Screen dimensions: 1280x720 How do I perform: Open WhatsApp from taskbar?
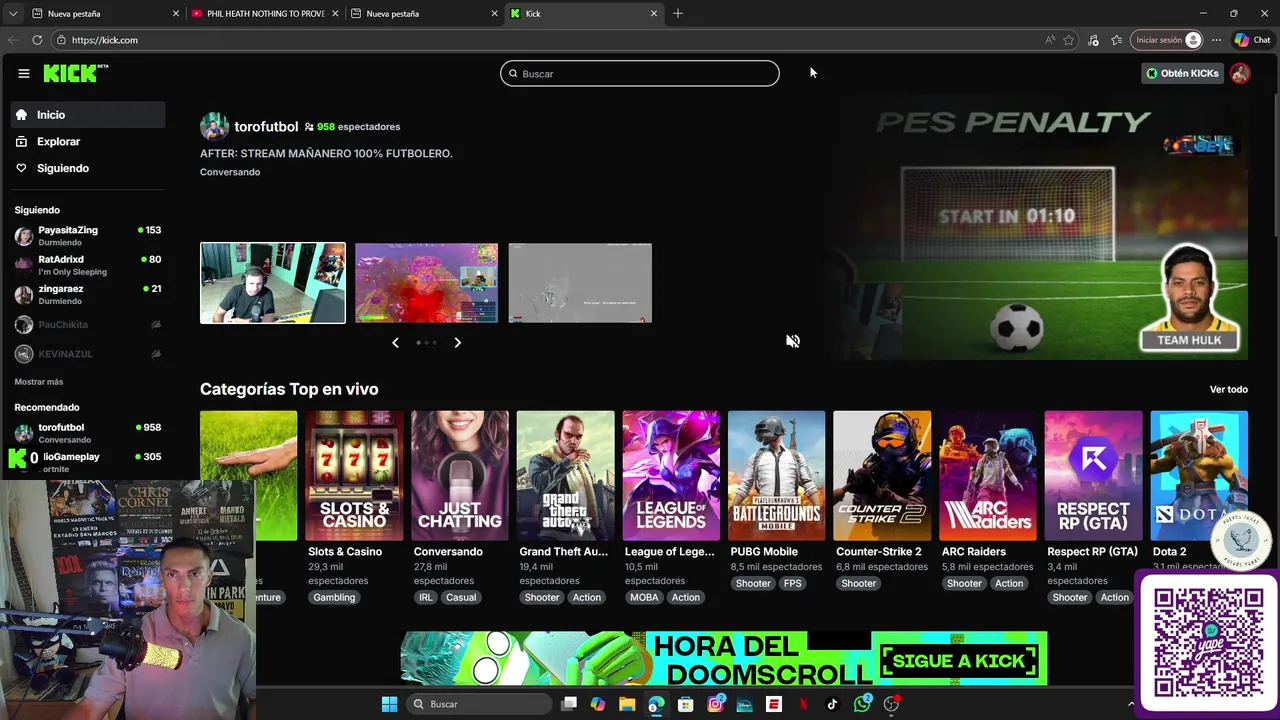click(x=862, y=704)
